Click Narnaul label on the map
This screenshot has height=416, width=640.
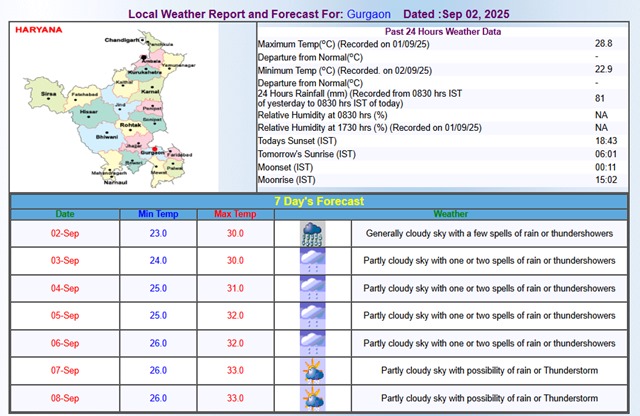pyautogui.click(x=116, y=182)
